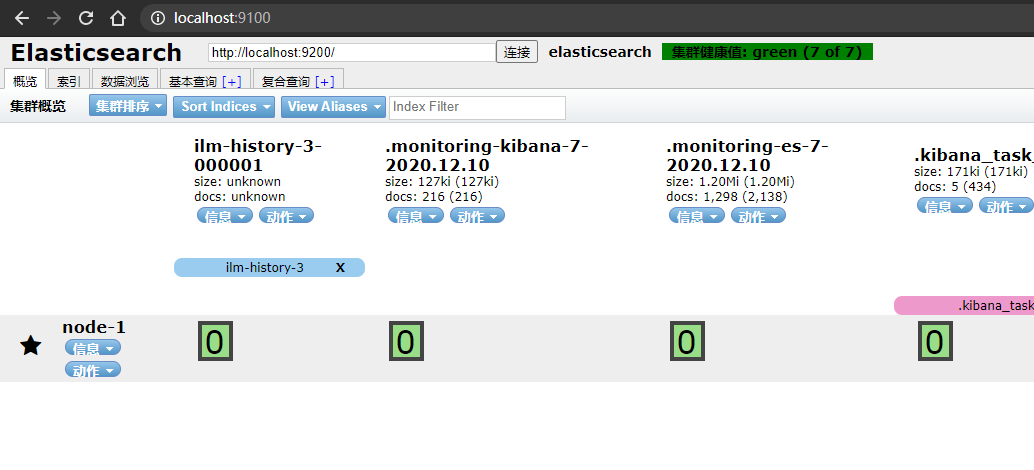Switch to the 数据浏览 tab

click(125, 80)
